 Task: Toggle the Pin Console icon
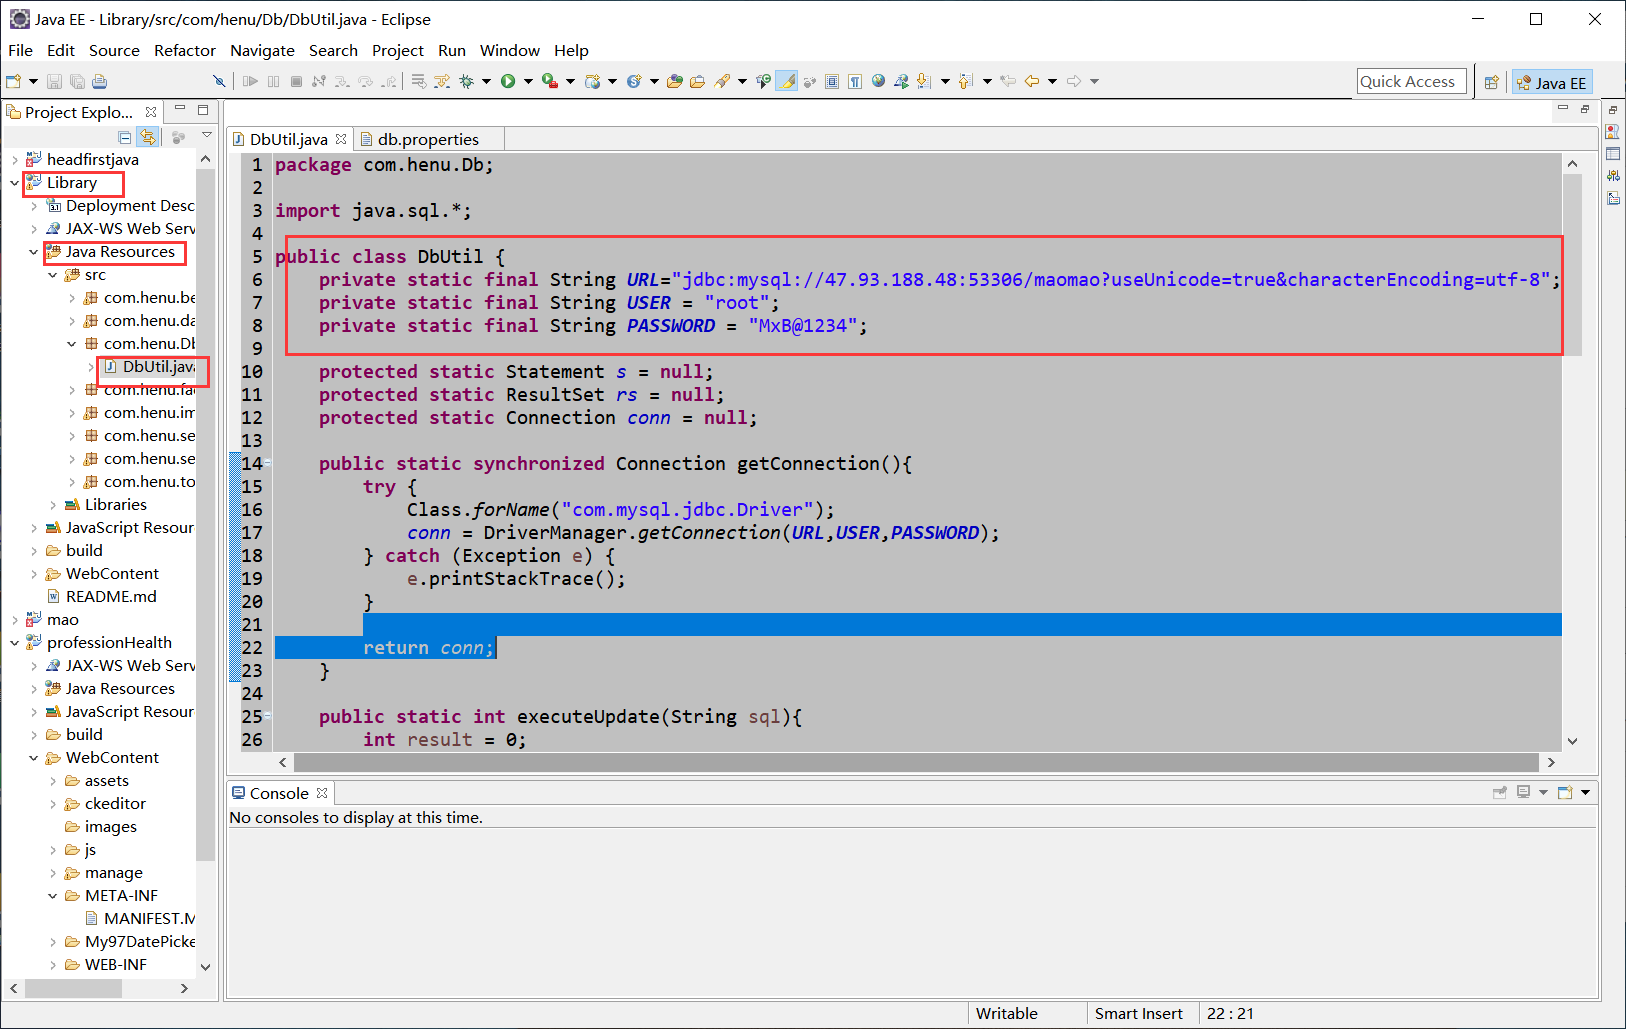1500,792
